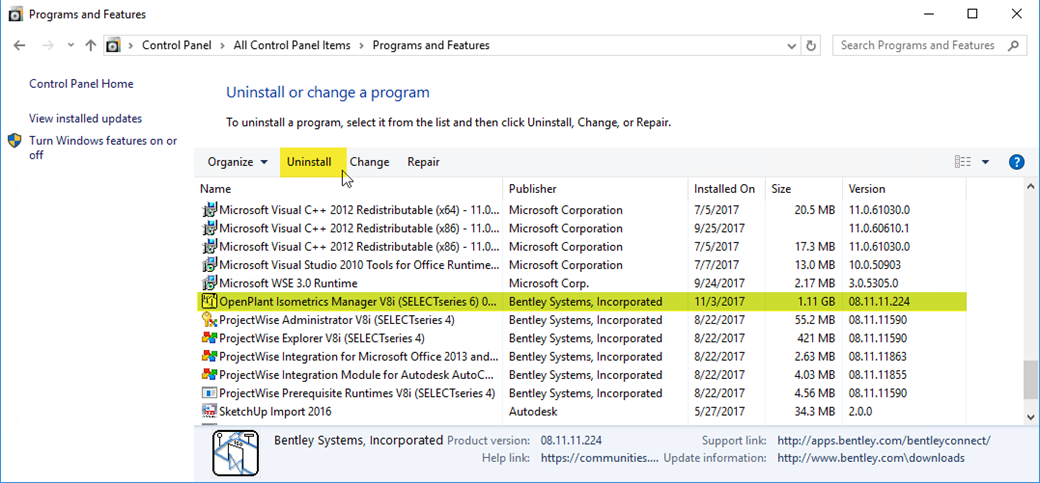Open the recent locations dropdown chevron

click(x=70, y=46)
